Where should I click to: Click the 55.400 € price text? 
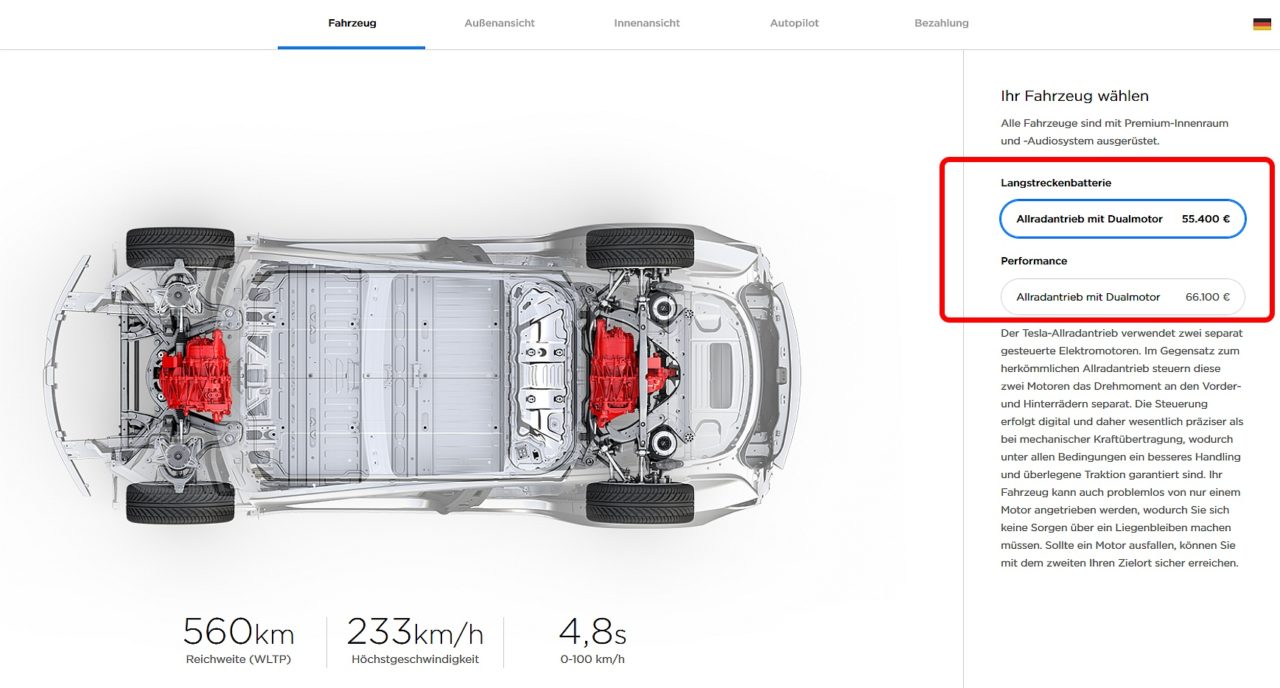pyautogui.click(x=1206, y=218)
